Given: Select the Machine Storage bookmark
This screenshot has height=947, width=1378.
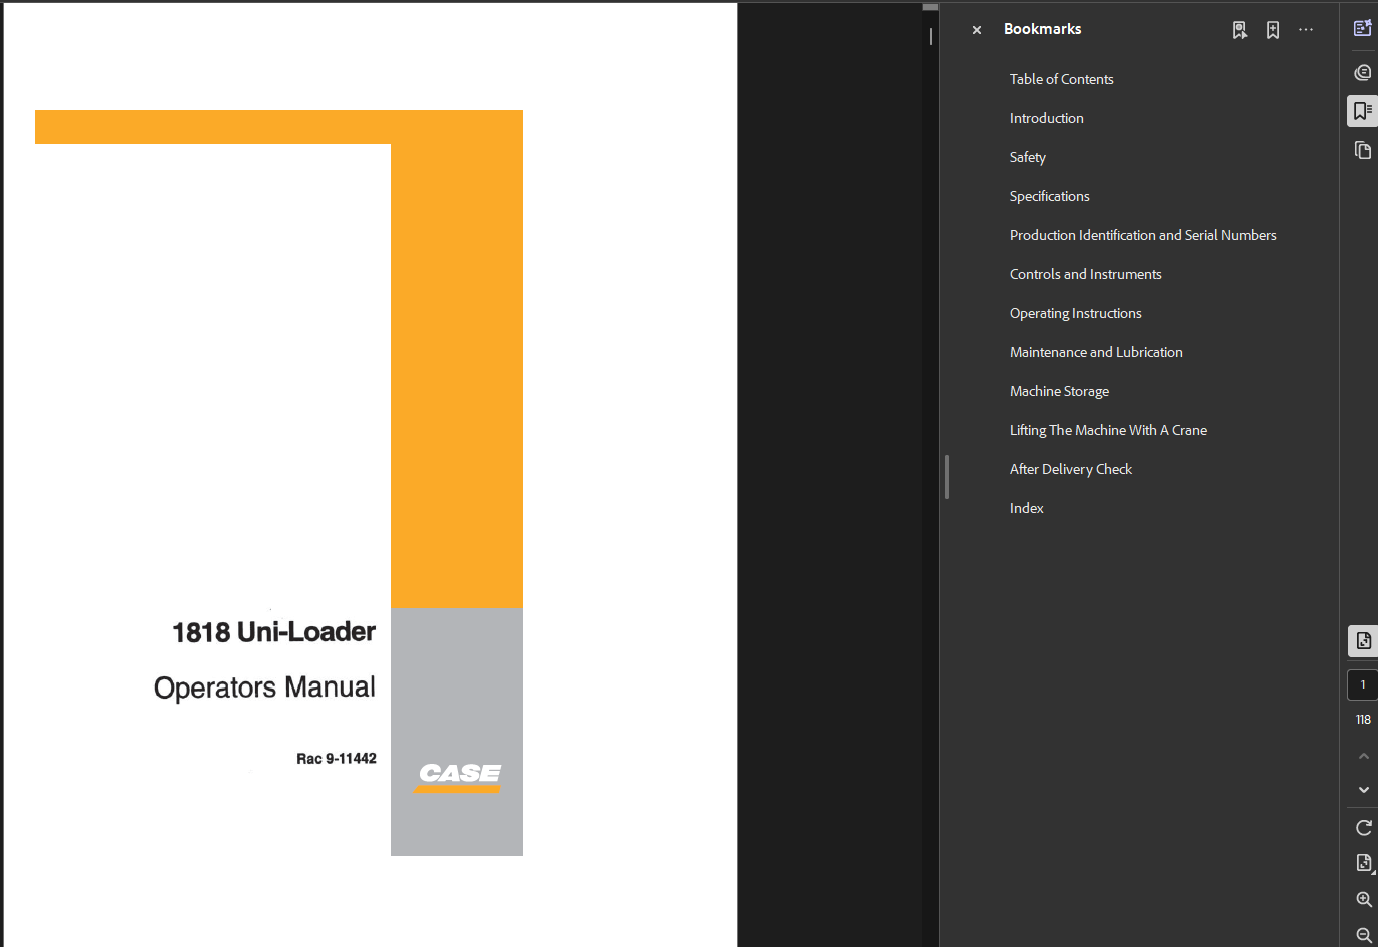Looking at the screenshot, I should [1059, 391].
